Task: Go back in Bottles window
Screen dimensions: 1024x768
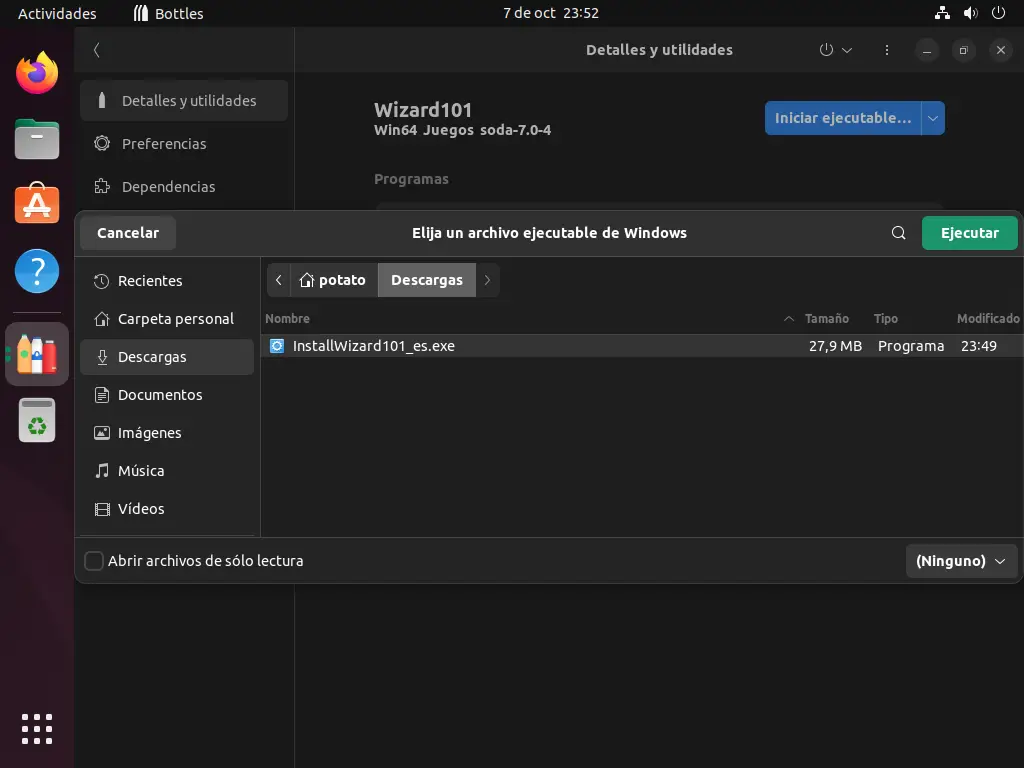Action: coord(97,50)
